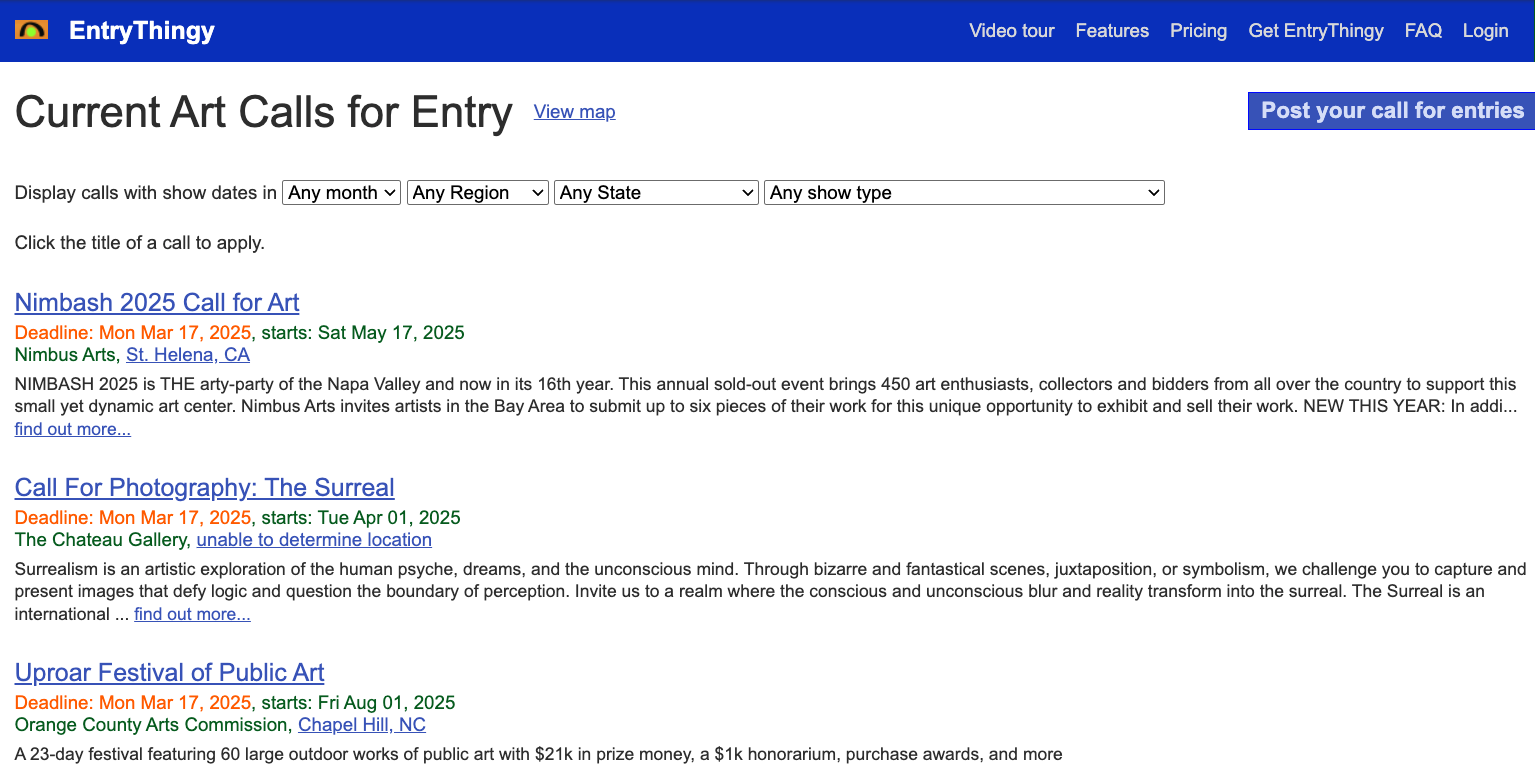The width and height of the screenshot is (1535, 777).
Task: Open Call For Photography: The Surreal
Action: tap(205, 488)
